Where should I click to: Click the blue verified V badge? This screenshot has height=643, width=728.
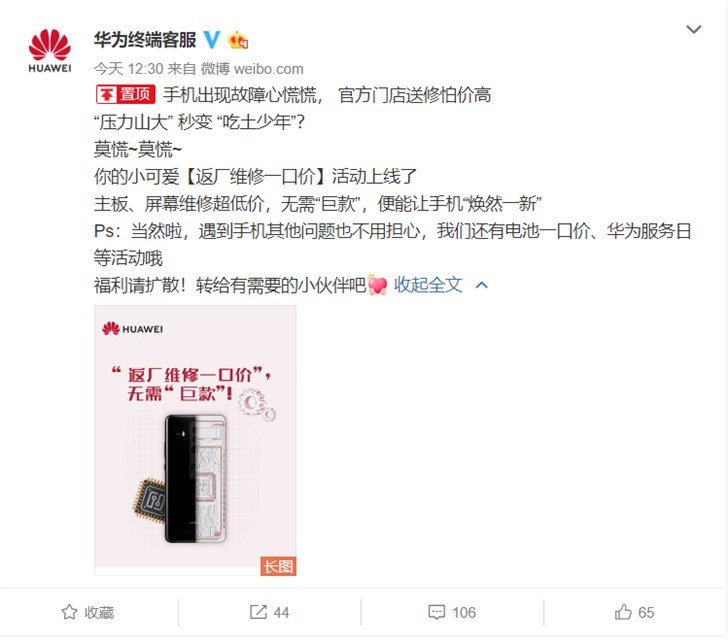click(212, 40)
